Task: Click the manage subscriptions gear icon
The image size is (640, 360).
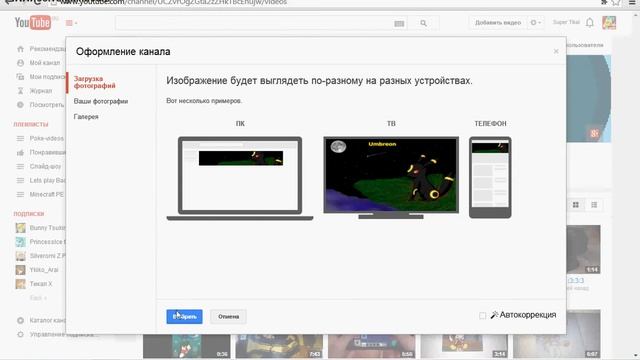Action: pyautogui.click(x=20, y=334)
